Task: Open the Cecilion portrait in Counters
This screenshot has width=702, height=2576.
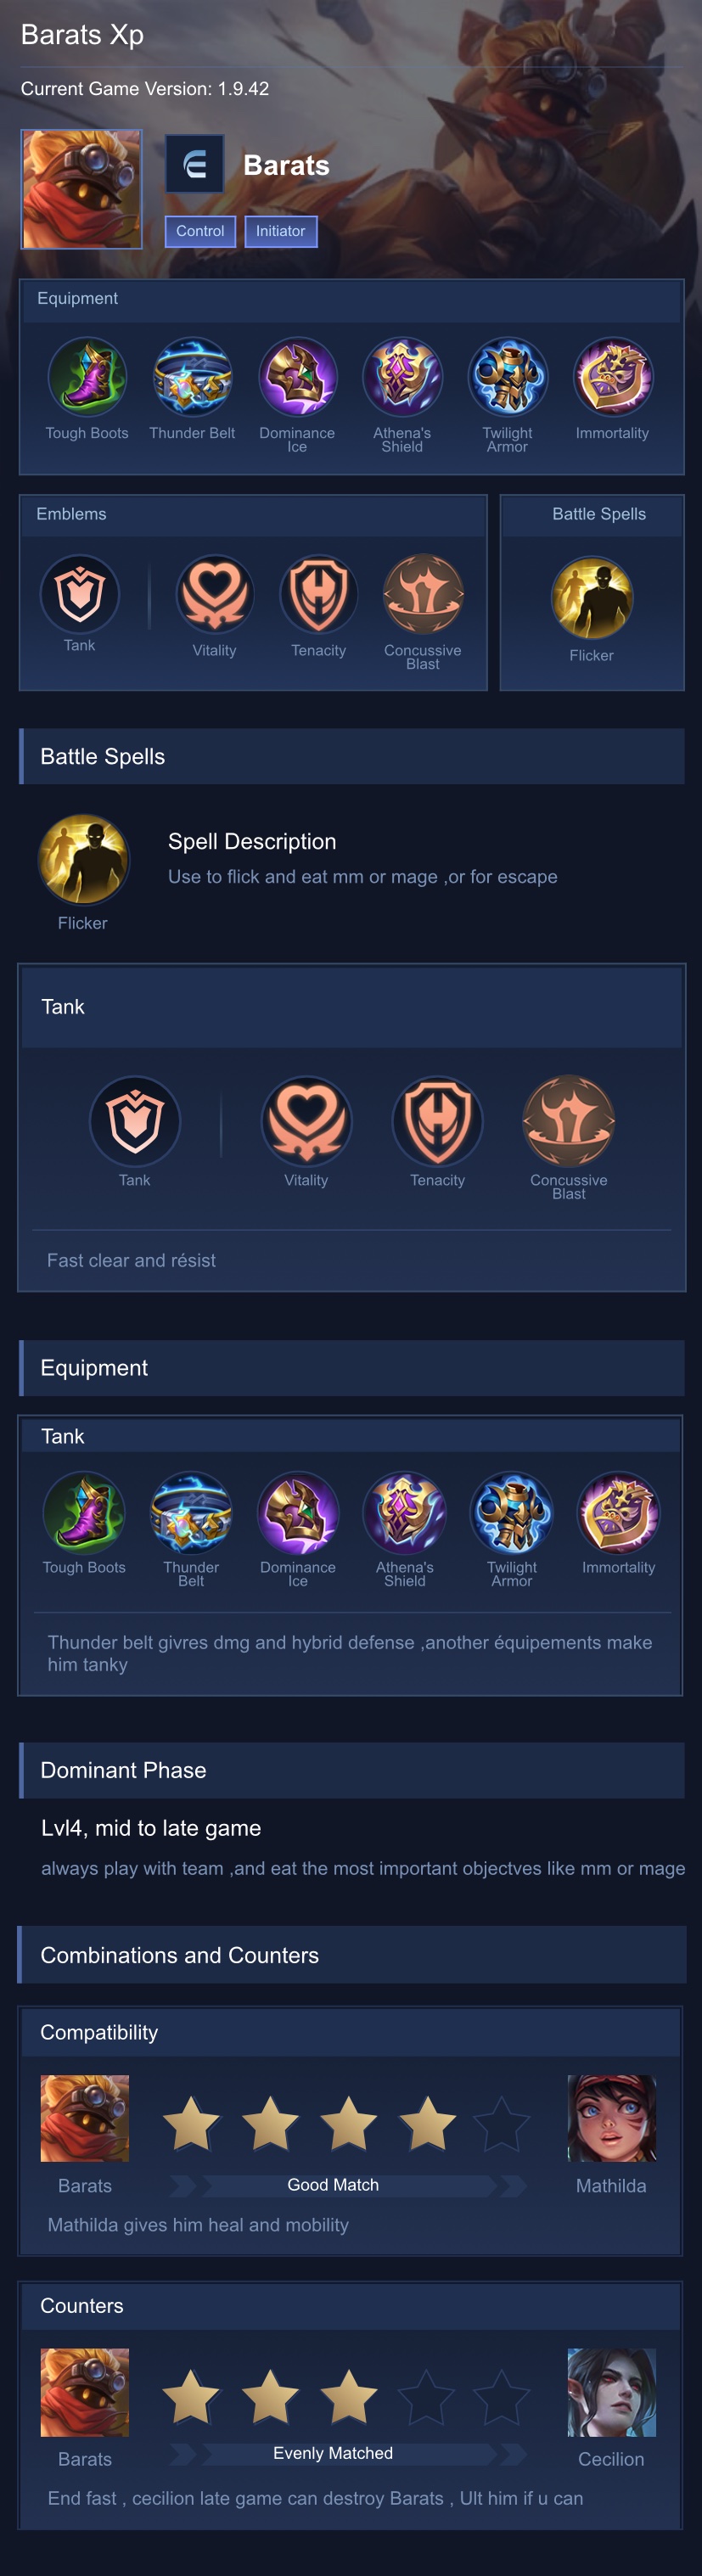Action: point(612,2392)
